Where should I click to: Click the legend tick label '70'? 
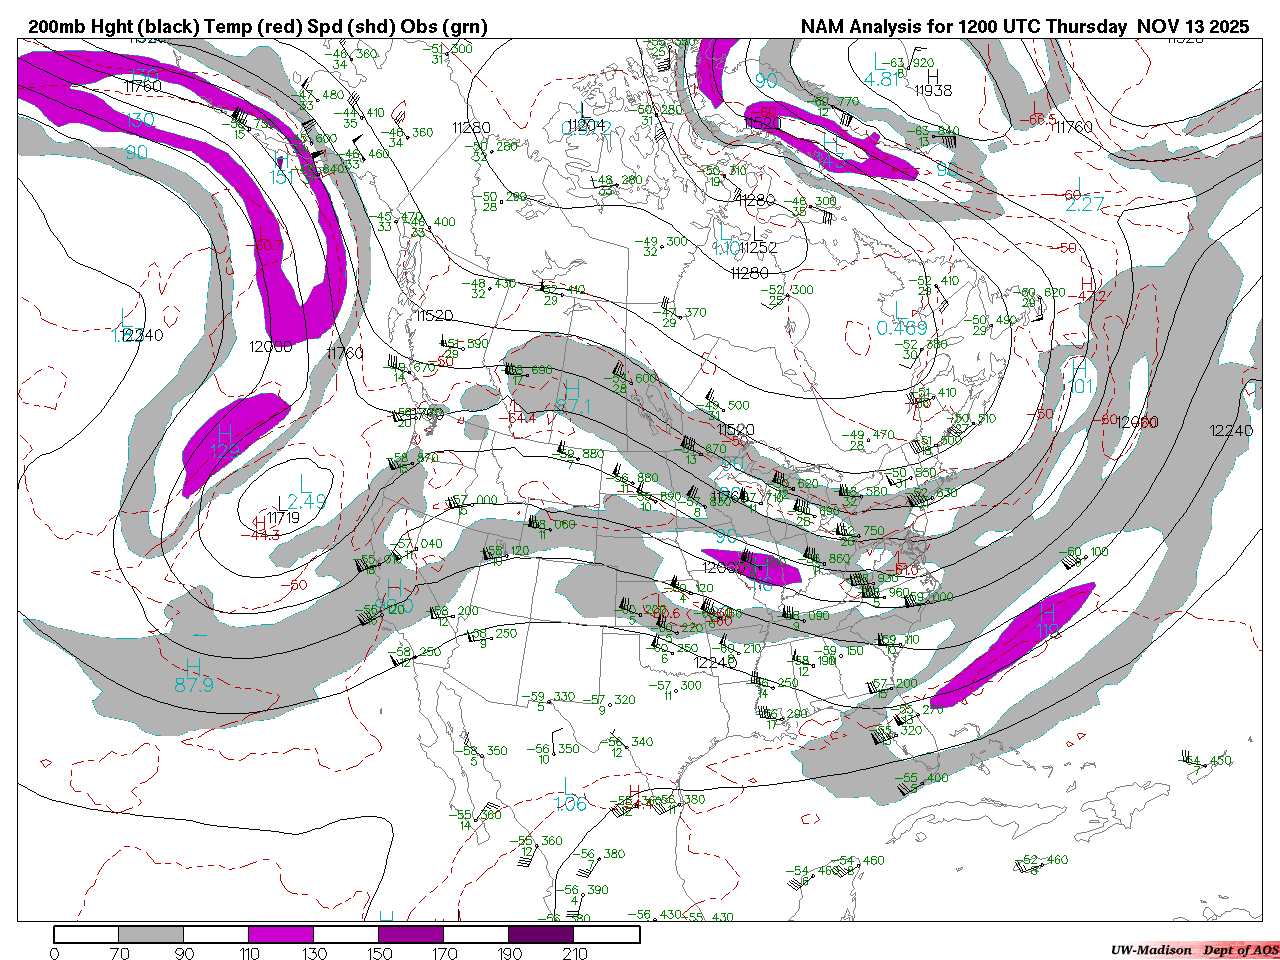coord(119,953)
